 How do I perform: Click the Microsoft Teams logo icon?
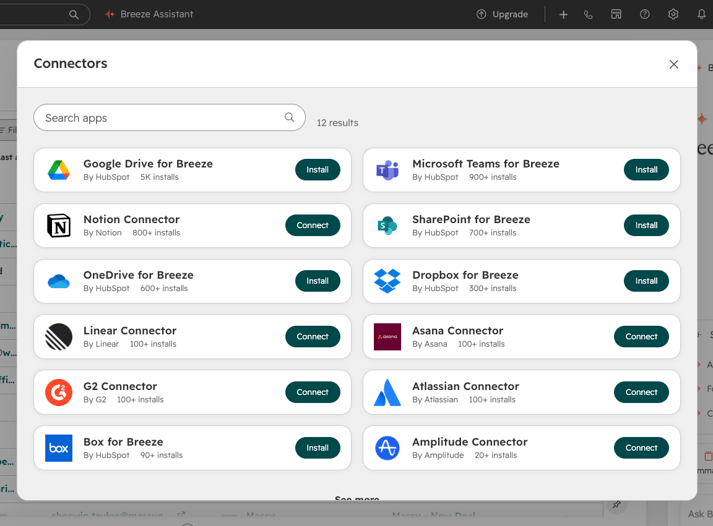coord(387,170)
